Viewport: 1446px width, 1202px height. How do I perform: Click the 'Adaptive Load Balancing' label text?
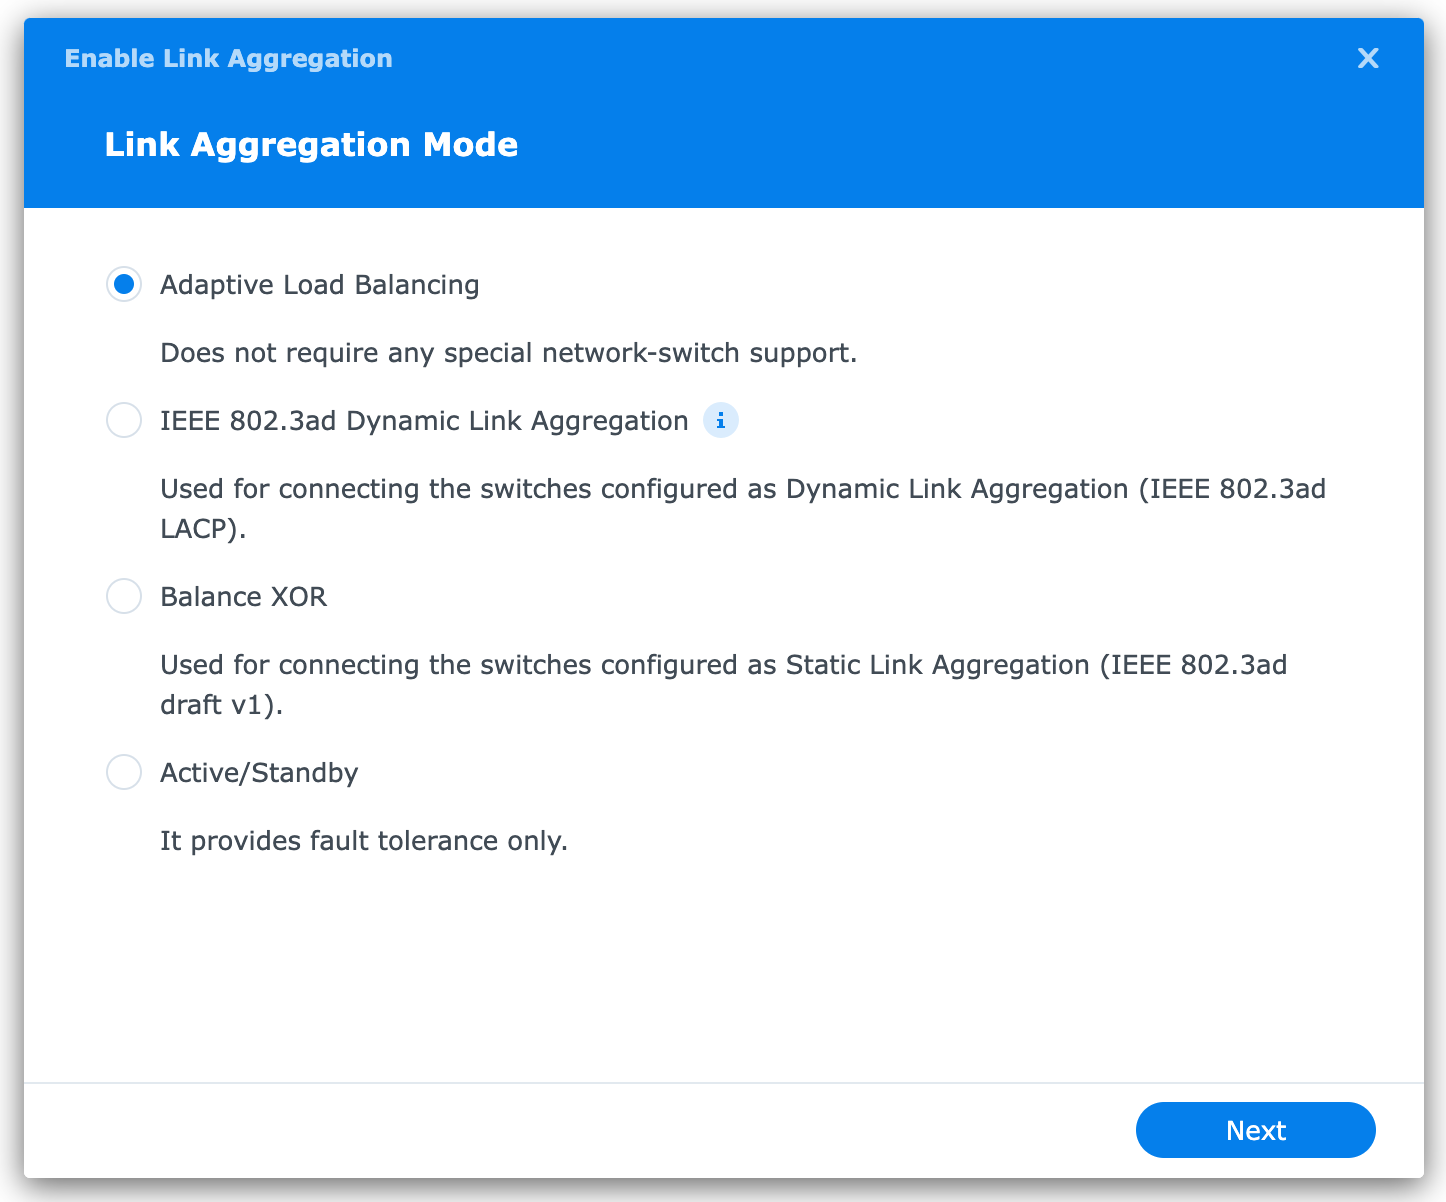319,285
